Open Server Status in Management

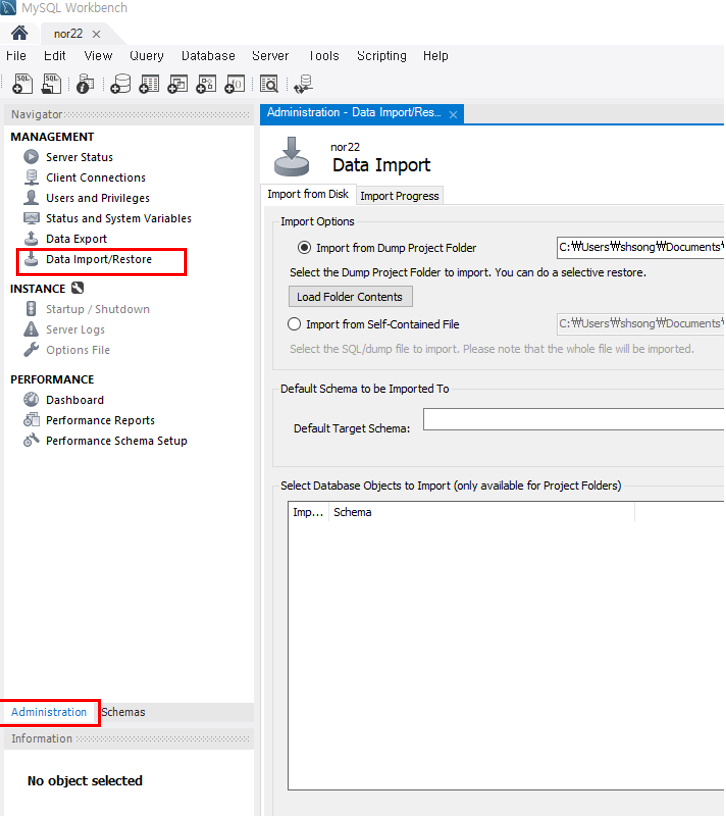pos(79,157)
